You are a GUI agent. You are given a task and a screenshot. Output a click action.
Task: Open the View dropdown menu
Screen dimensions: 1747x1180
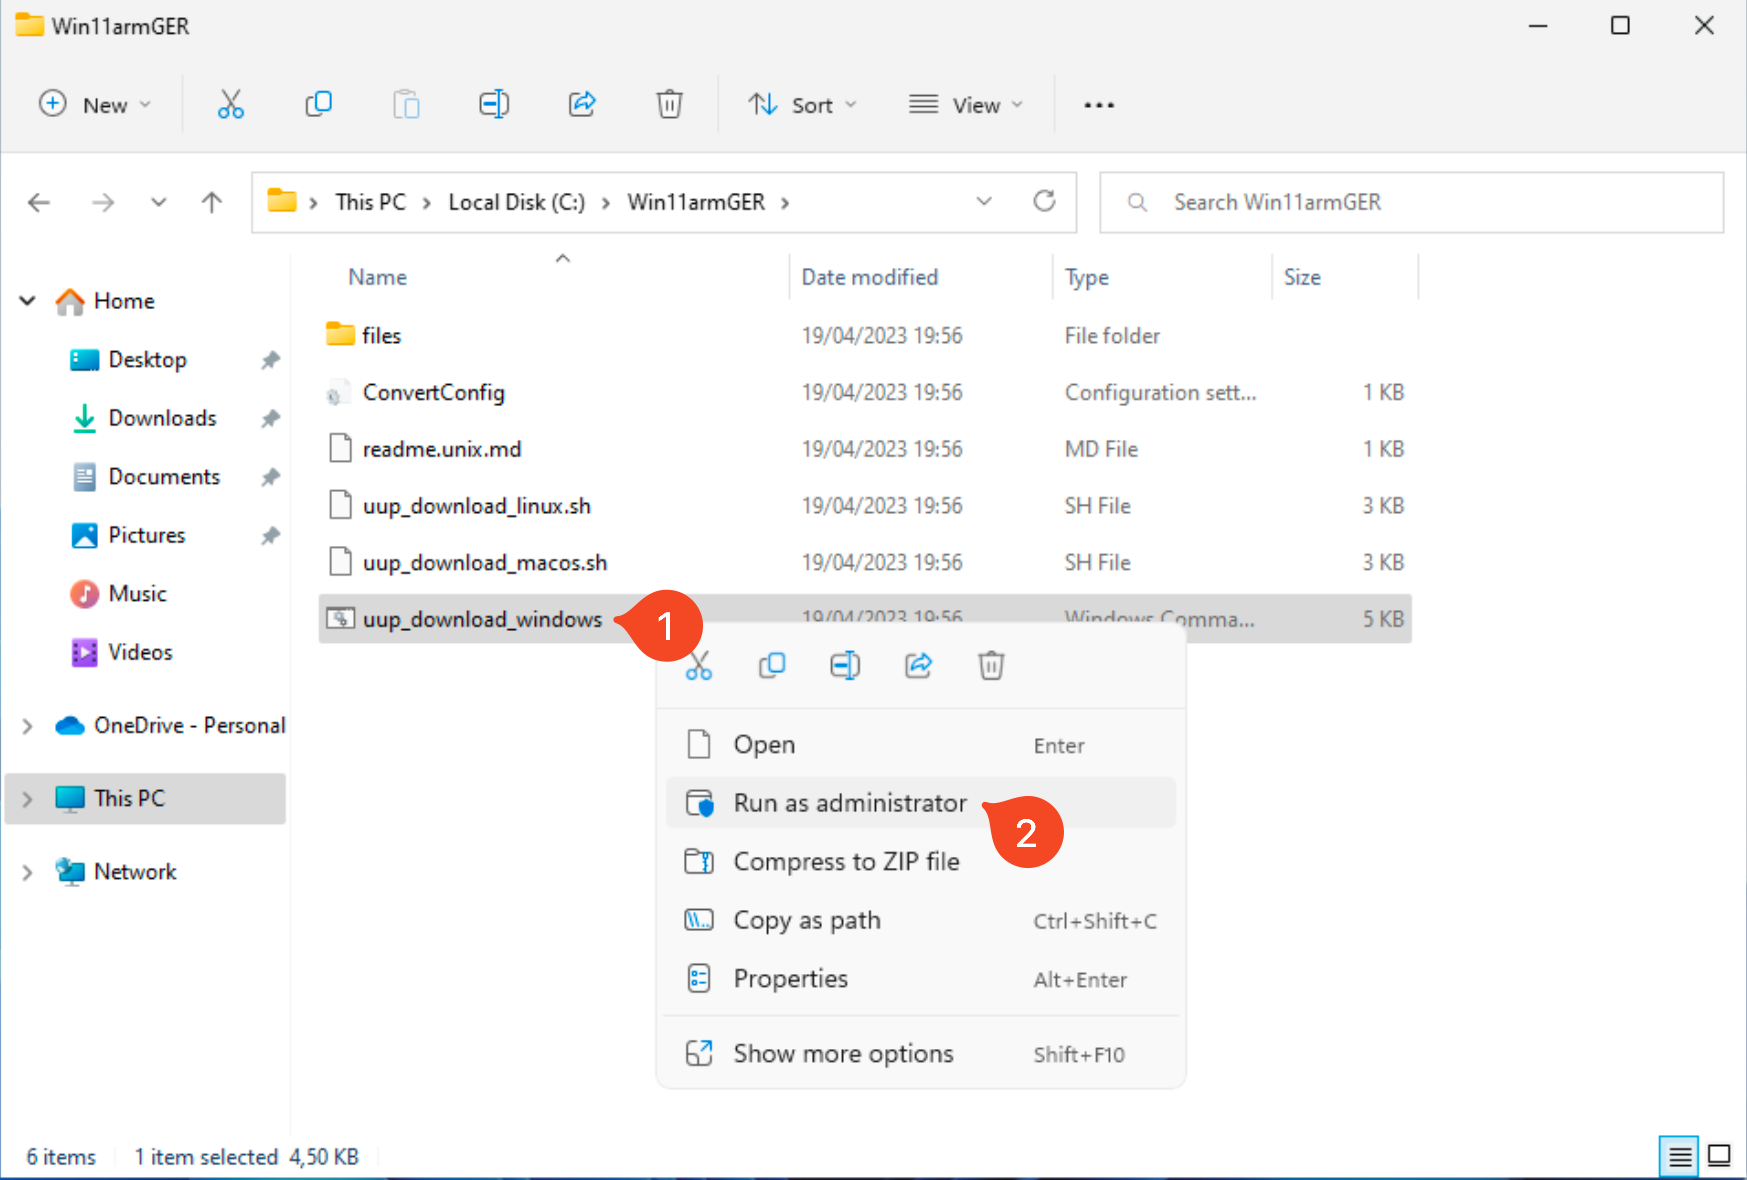(966, 105)
